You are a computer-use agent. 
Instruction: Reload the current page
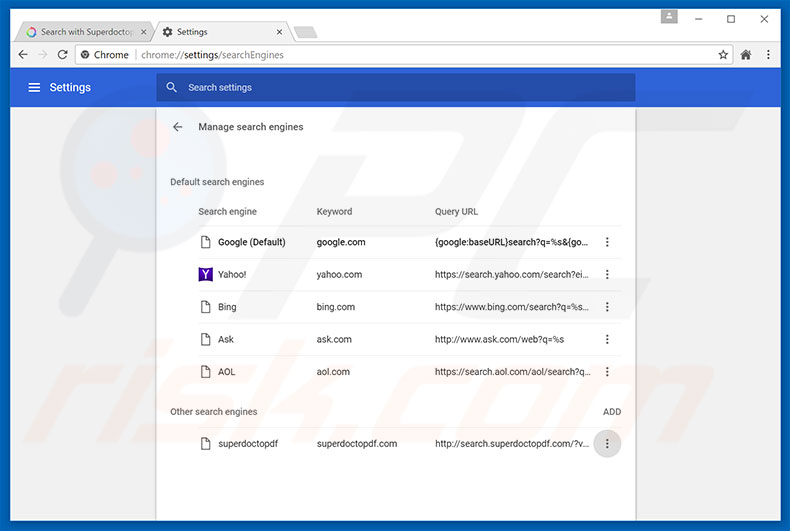pyautogui.click(x=62, y=54)
